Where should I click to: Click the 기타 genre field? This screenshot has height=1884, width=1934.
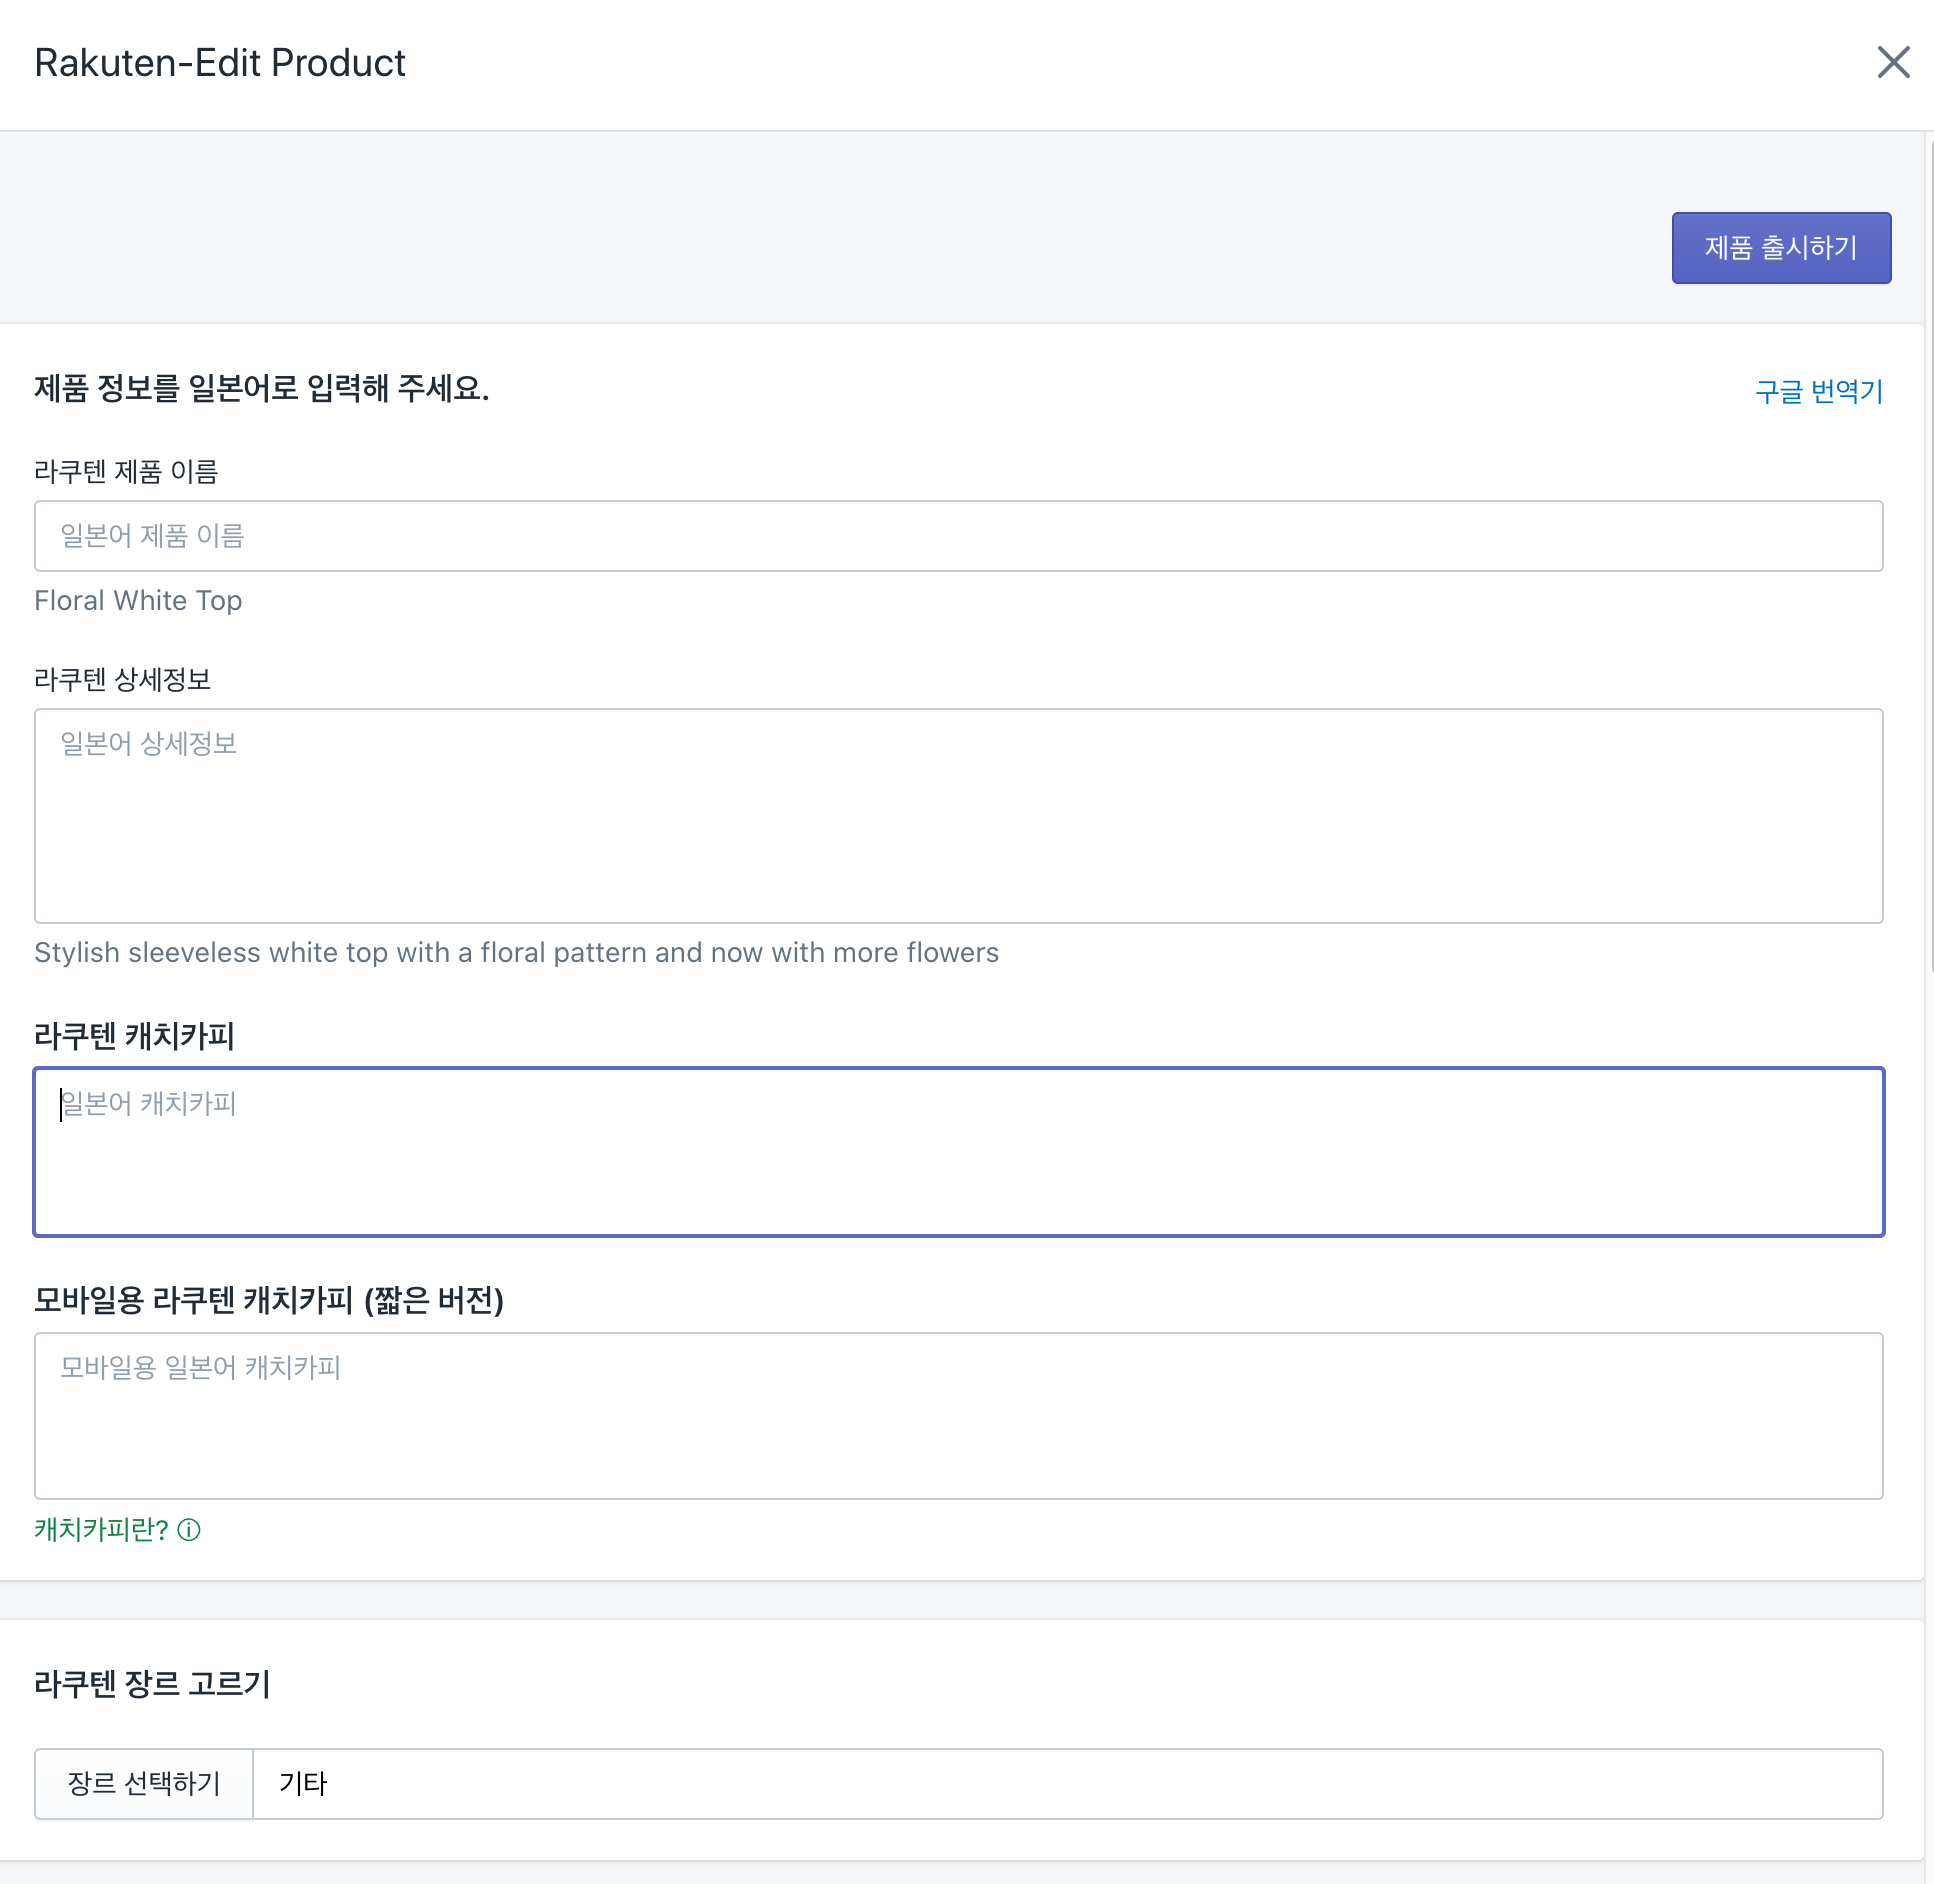1066,1784
